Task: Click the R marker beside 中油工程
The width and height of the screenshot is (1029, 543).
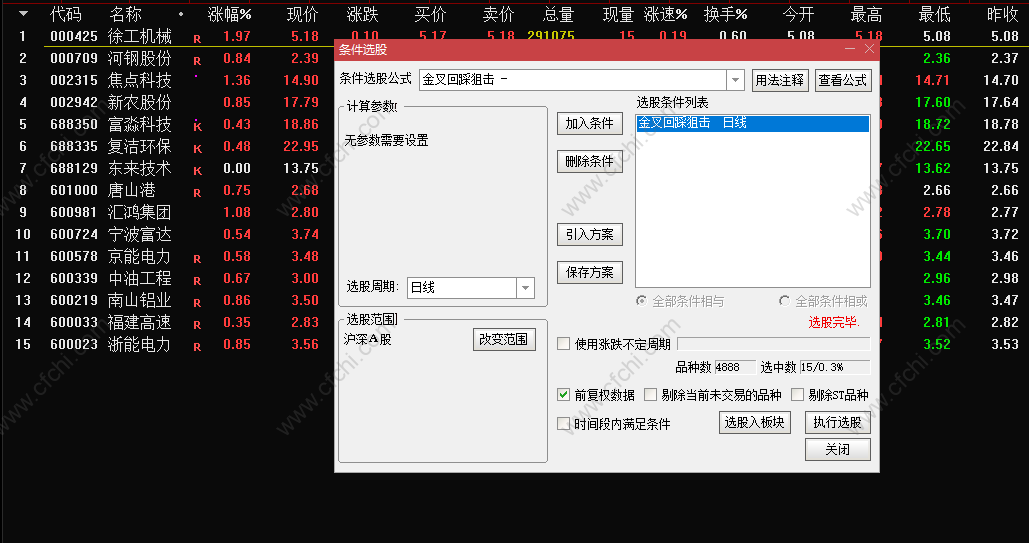Action: (197, 281)
